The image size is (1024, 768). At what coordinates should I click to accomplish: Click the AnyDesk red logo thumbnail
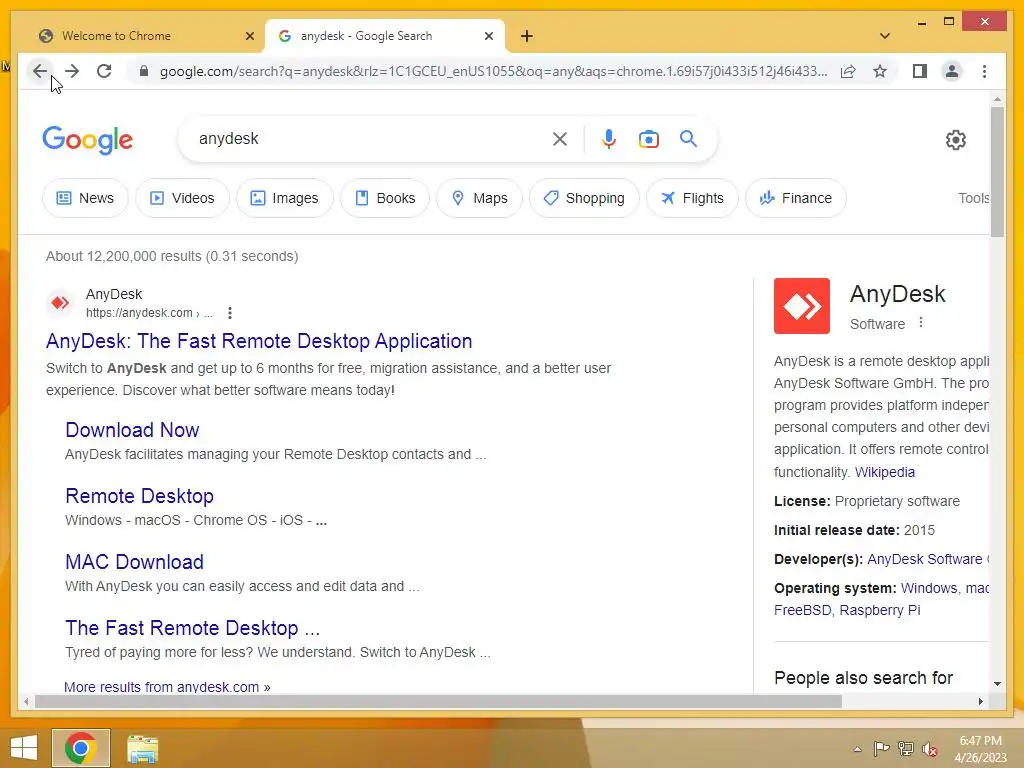point(802,306)
